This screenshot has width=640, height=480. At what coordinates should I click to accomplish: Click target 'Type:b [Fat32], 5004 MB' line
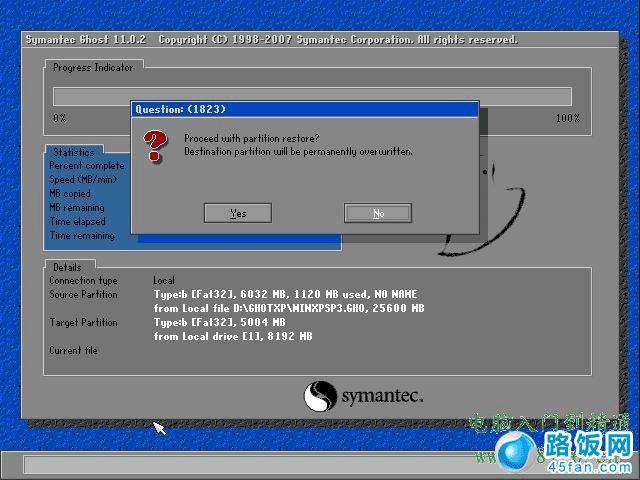(x=220, y=322)
